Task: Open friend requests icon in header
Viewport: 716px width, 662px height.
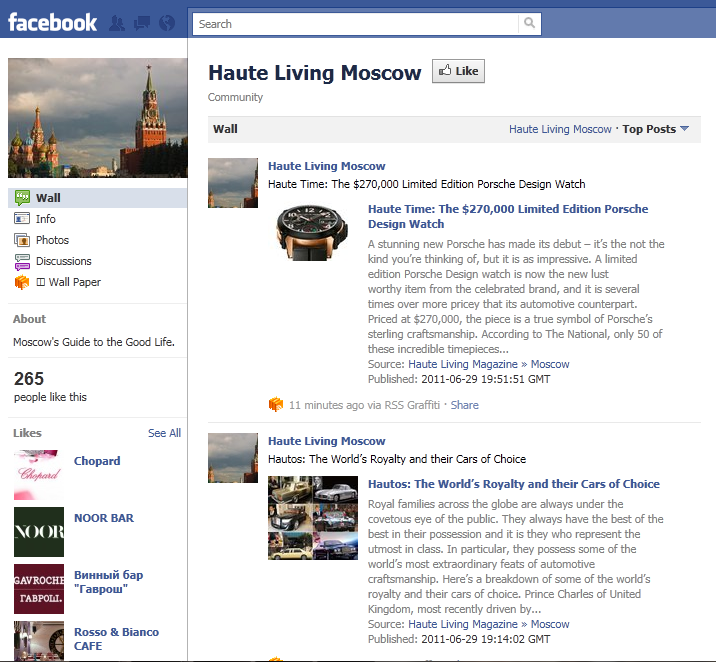Action: tap(118, 23)
